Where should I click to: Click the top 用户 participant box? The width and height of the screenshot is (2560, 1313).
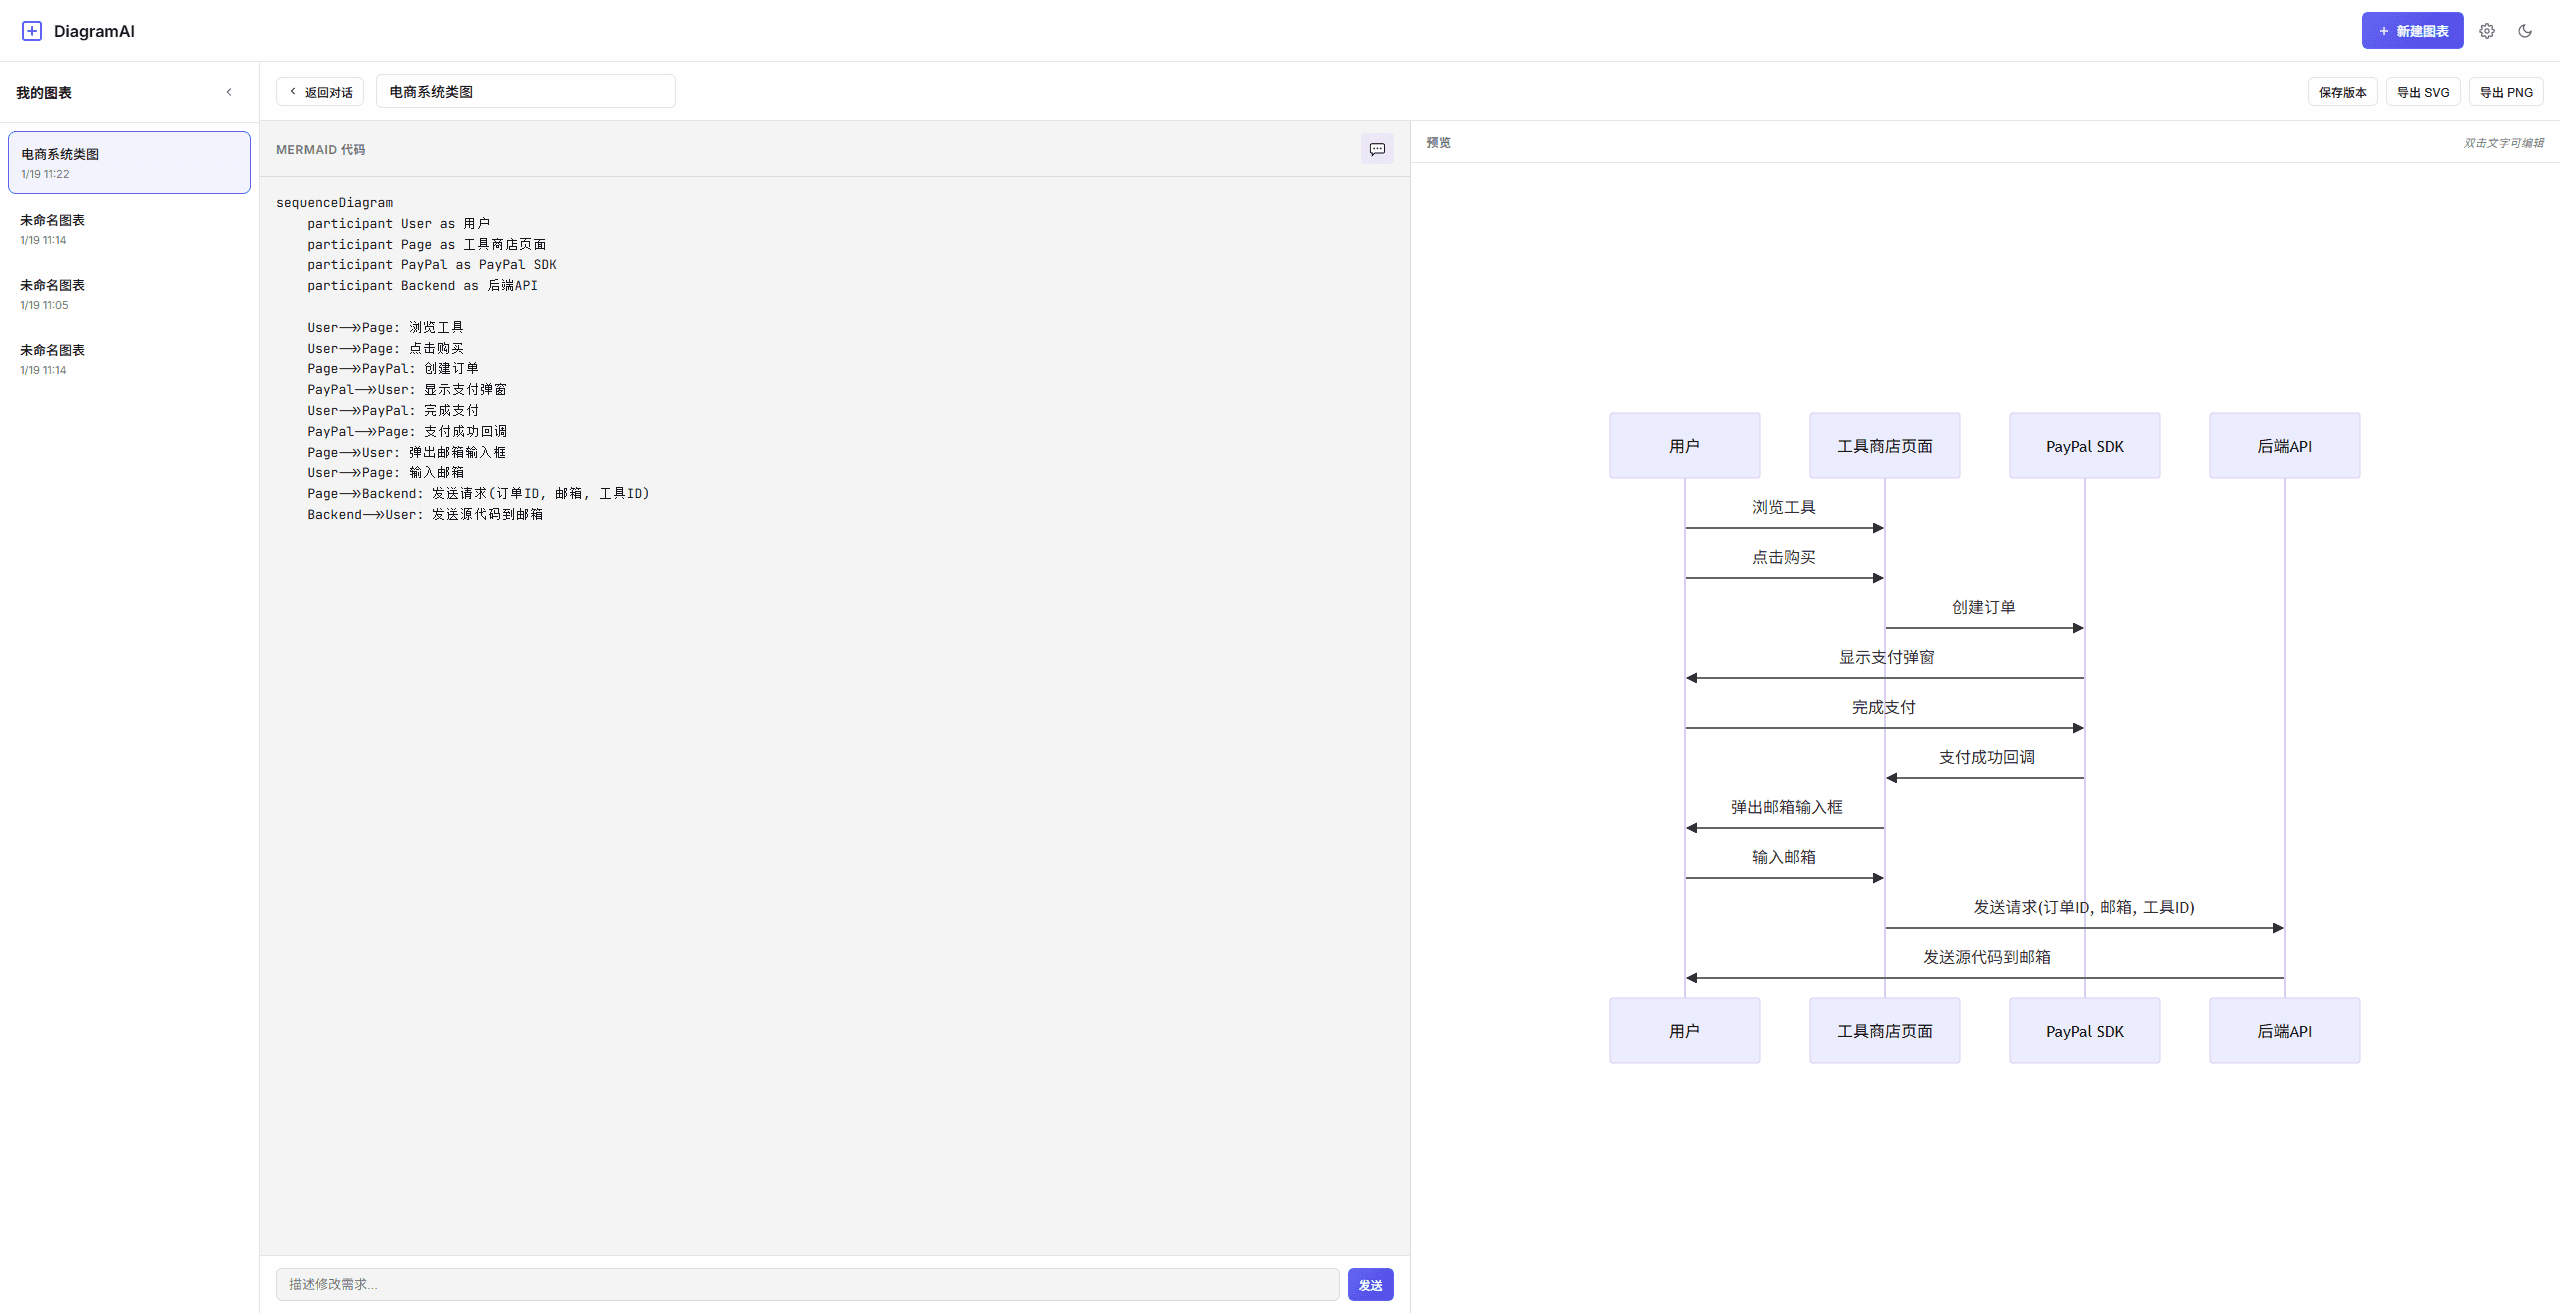click(x=1684, y=446)
